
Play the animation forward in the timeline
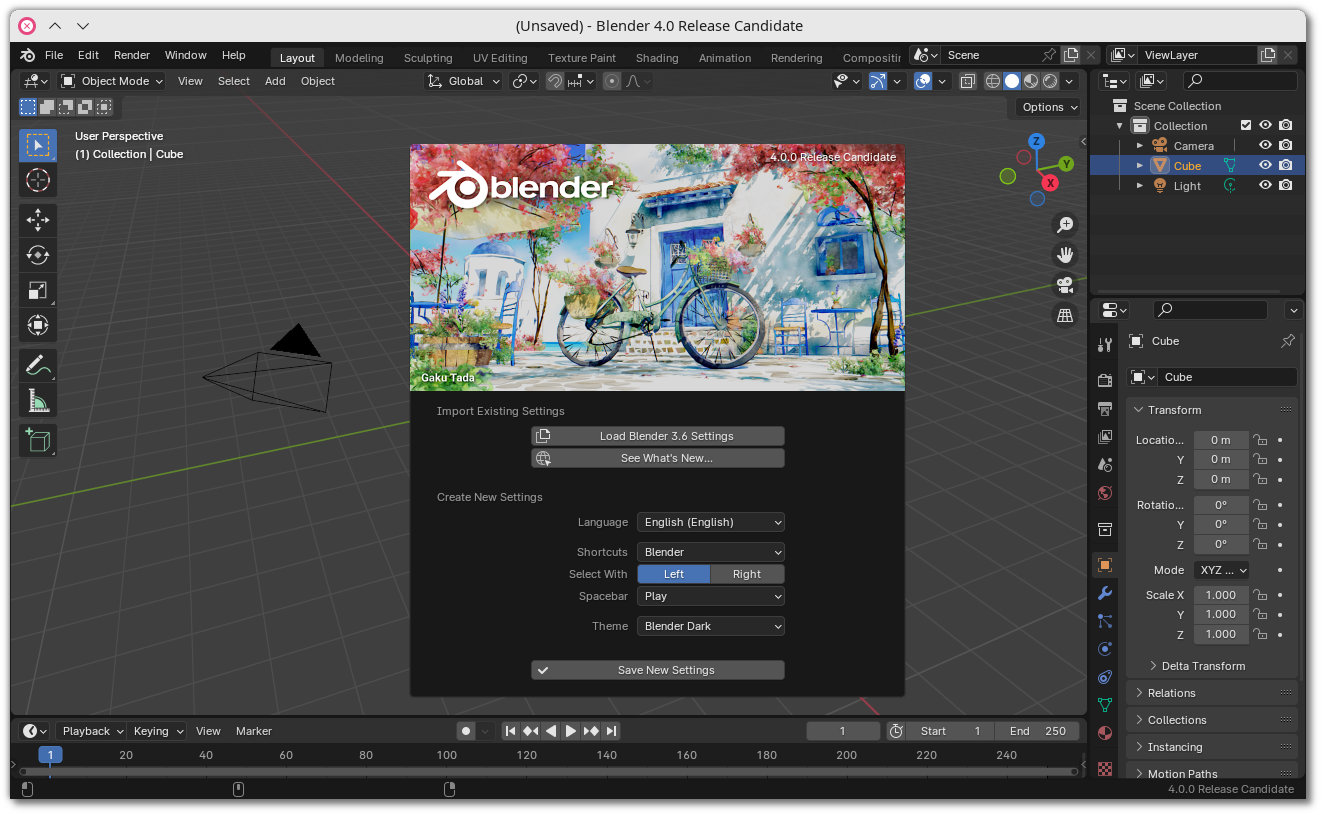coord(571,731)
